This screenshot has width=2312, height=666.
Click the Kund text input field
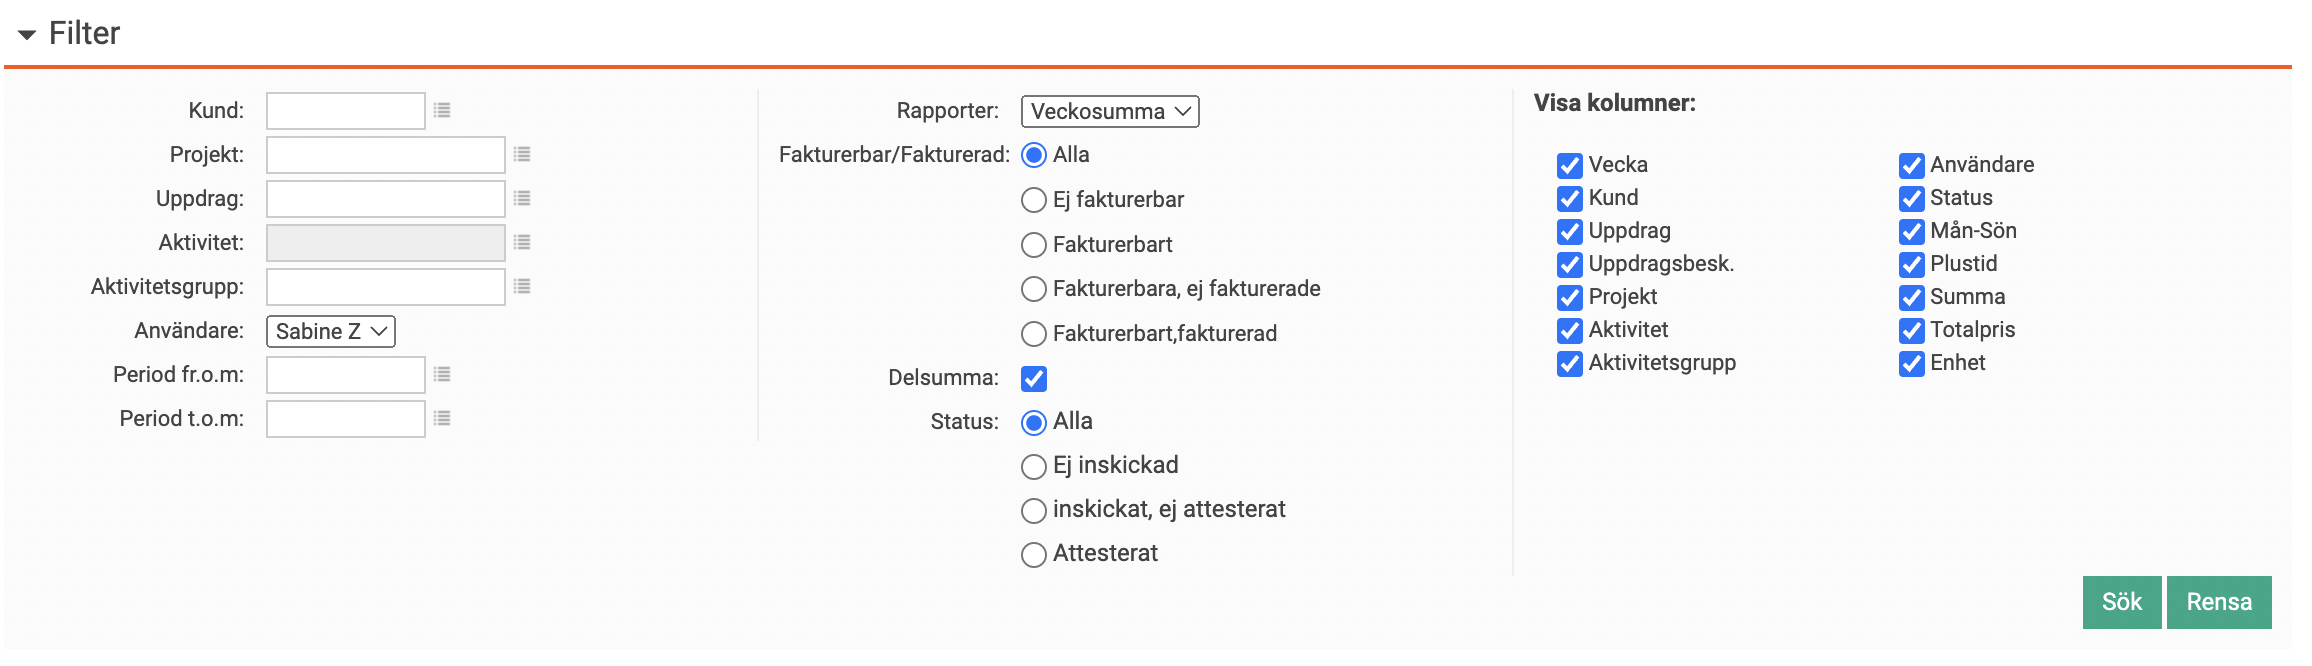pos(346,111)
